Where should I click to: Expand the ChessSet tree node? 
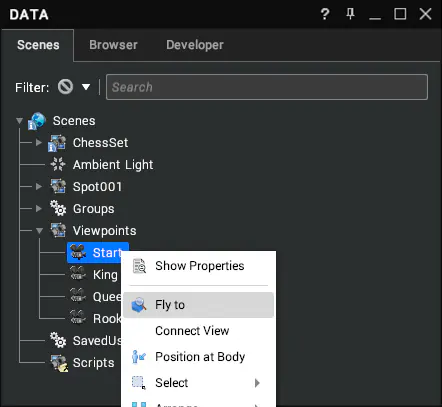click(39, 142)
